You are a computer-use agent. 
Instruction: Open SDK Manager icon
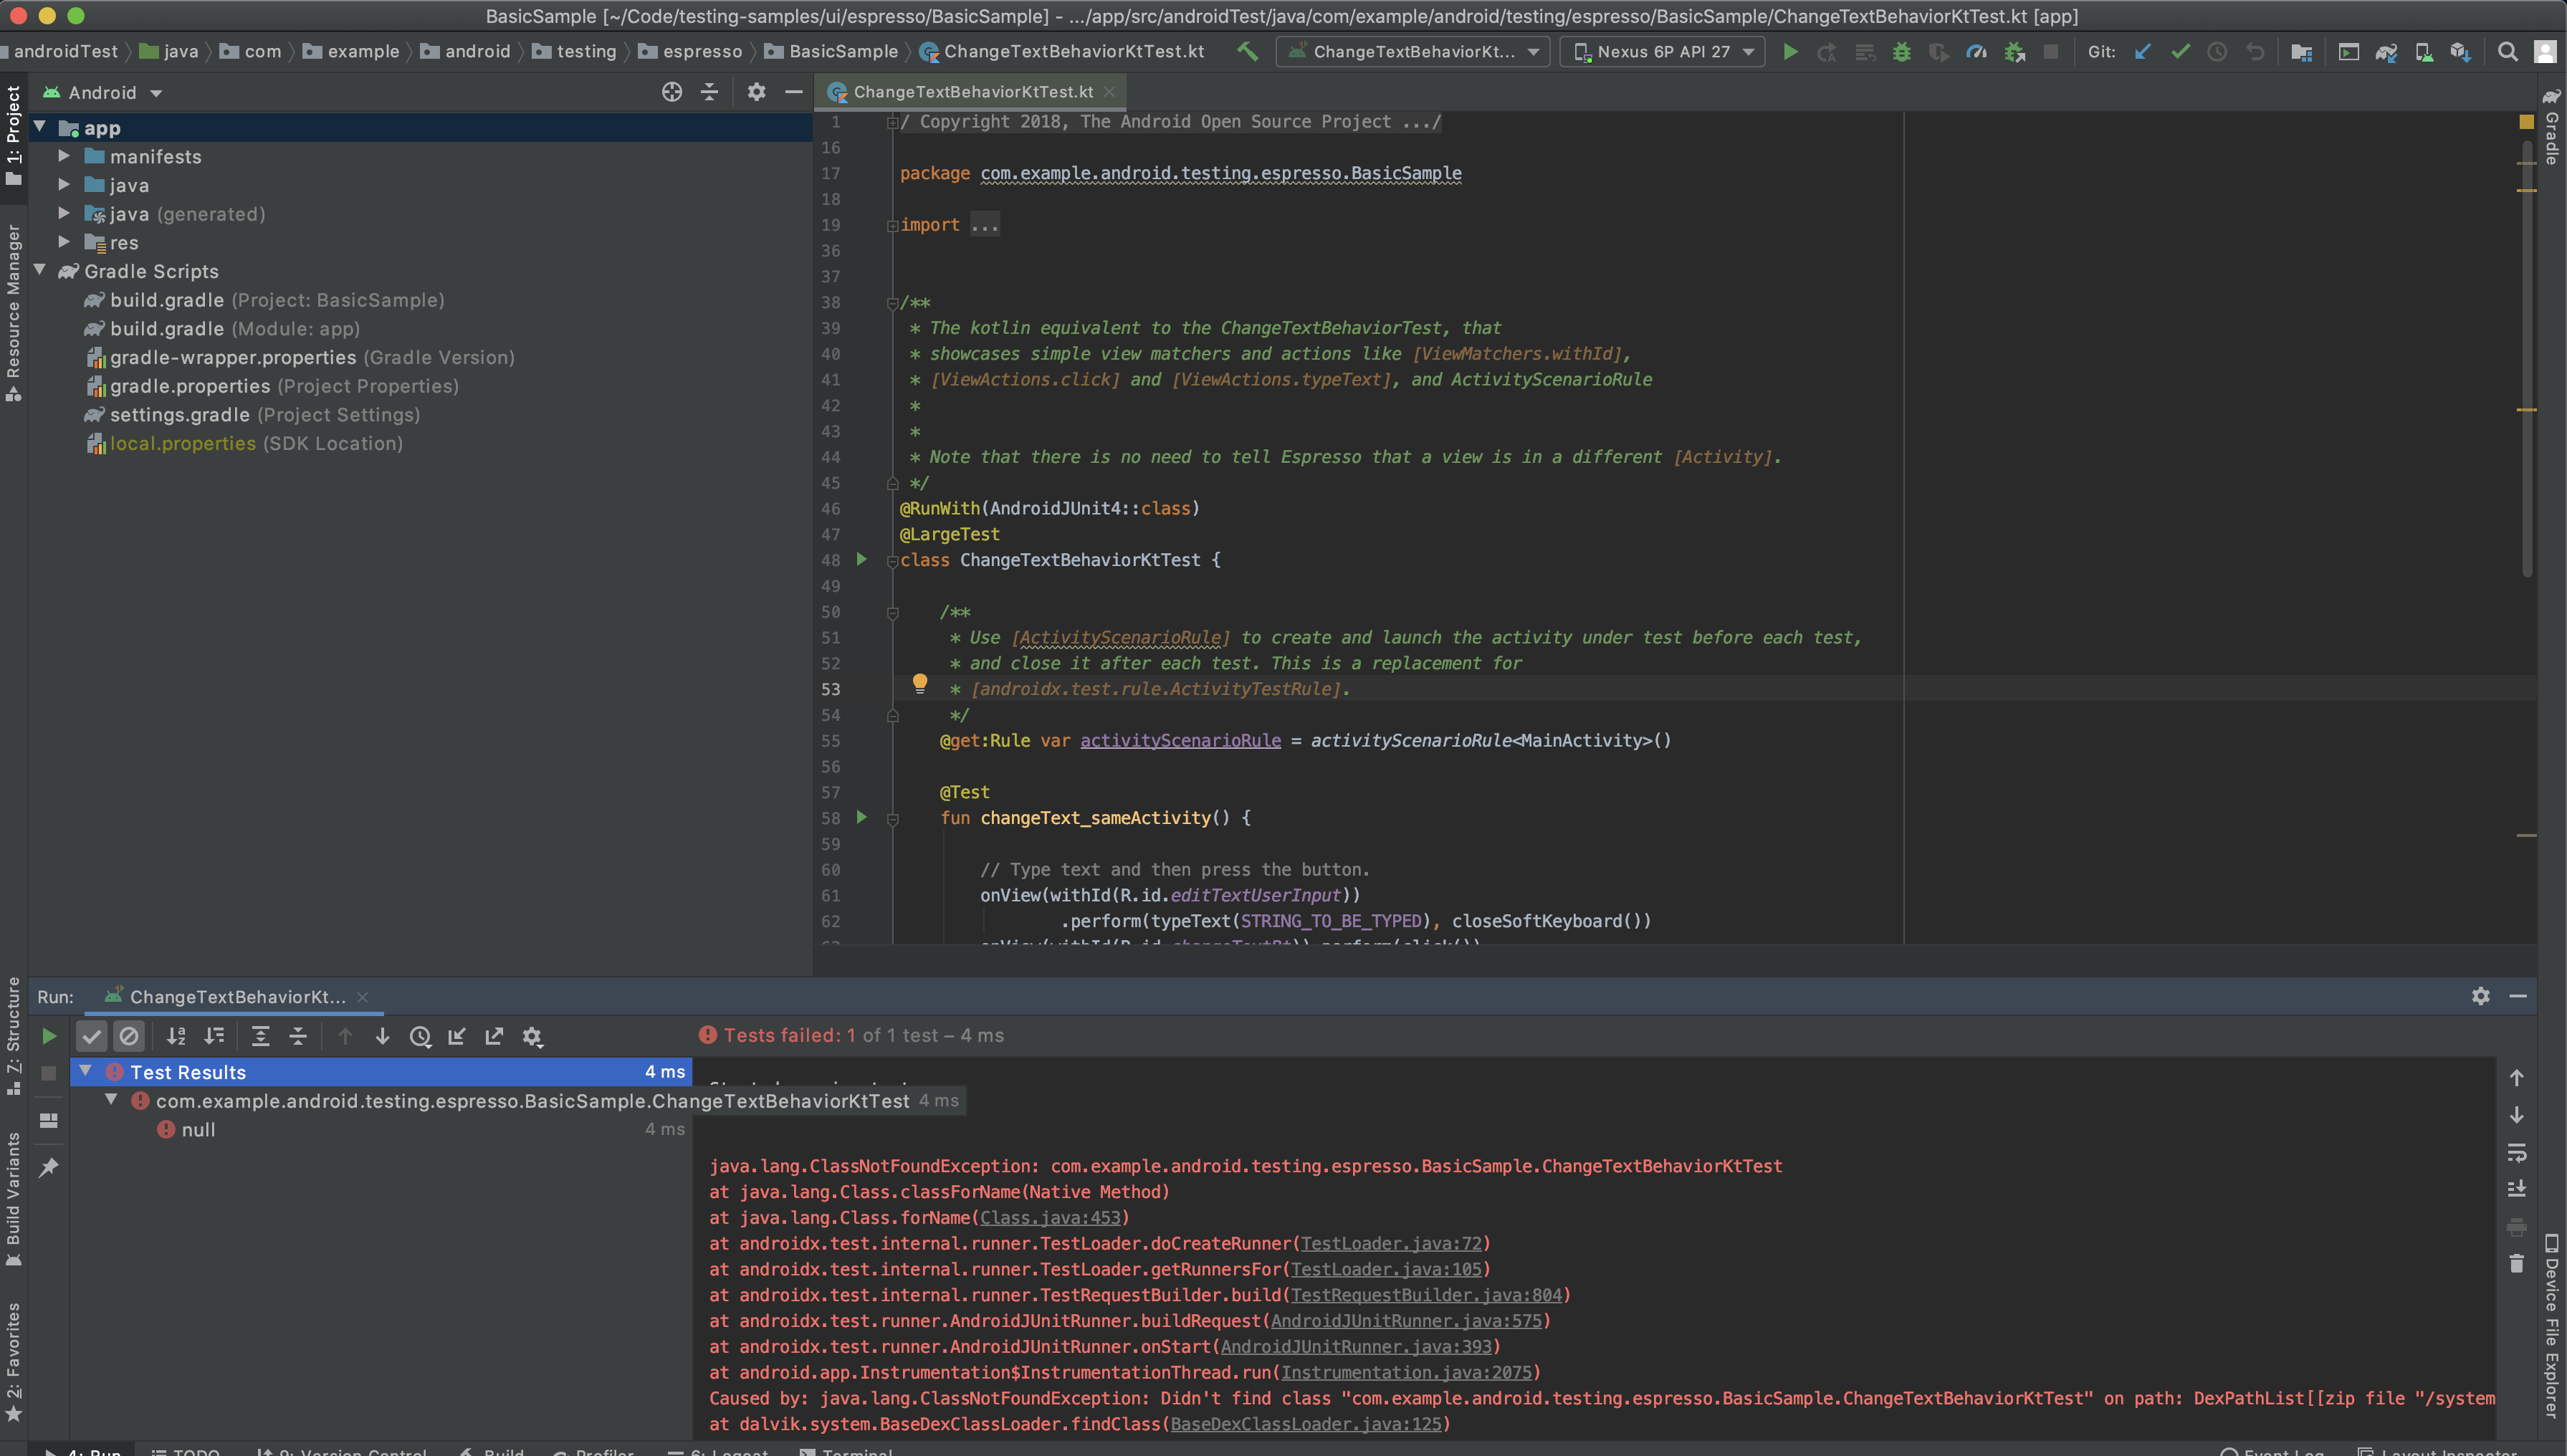coord(2460,52)
